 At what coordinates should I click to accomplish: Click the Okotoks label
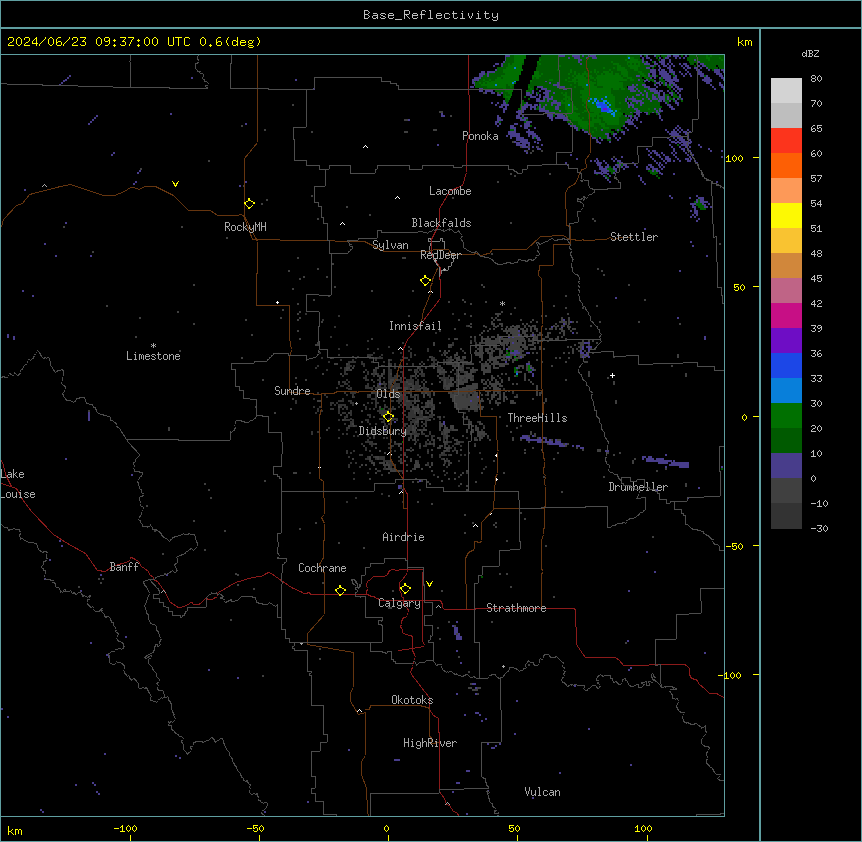pos(412,700)
